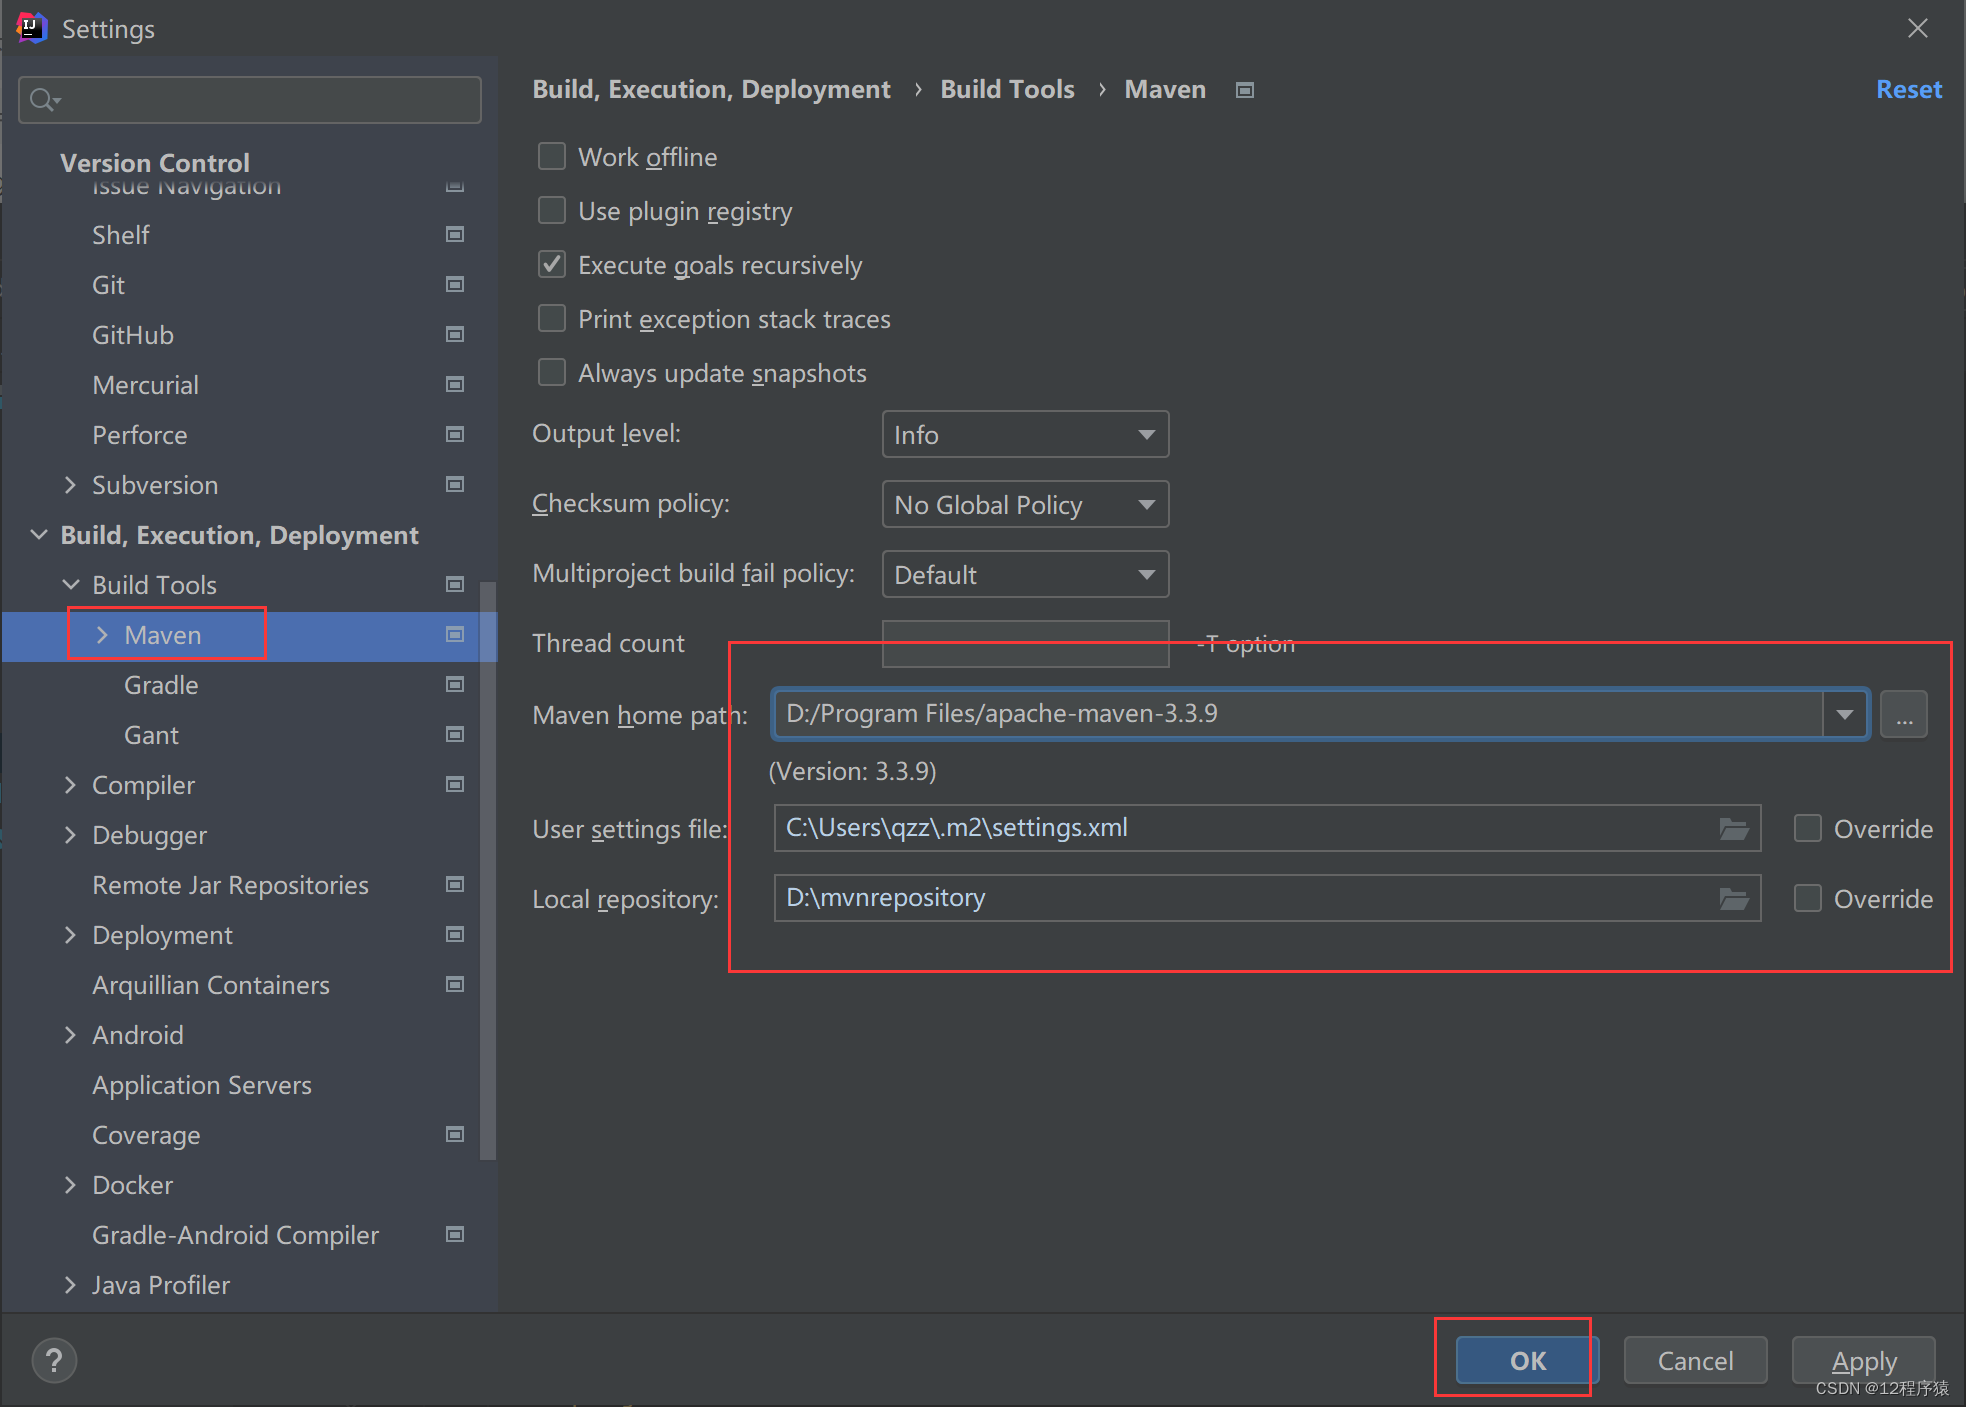
Task: Select Gradle in the settings tree
Action: 161,685
